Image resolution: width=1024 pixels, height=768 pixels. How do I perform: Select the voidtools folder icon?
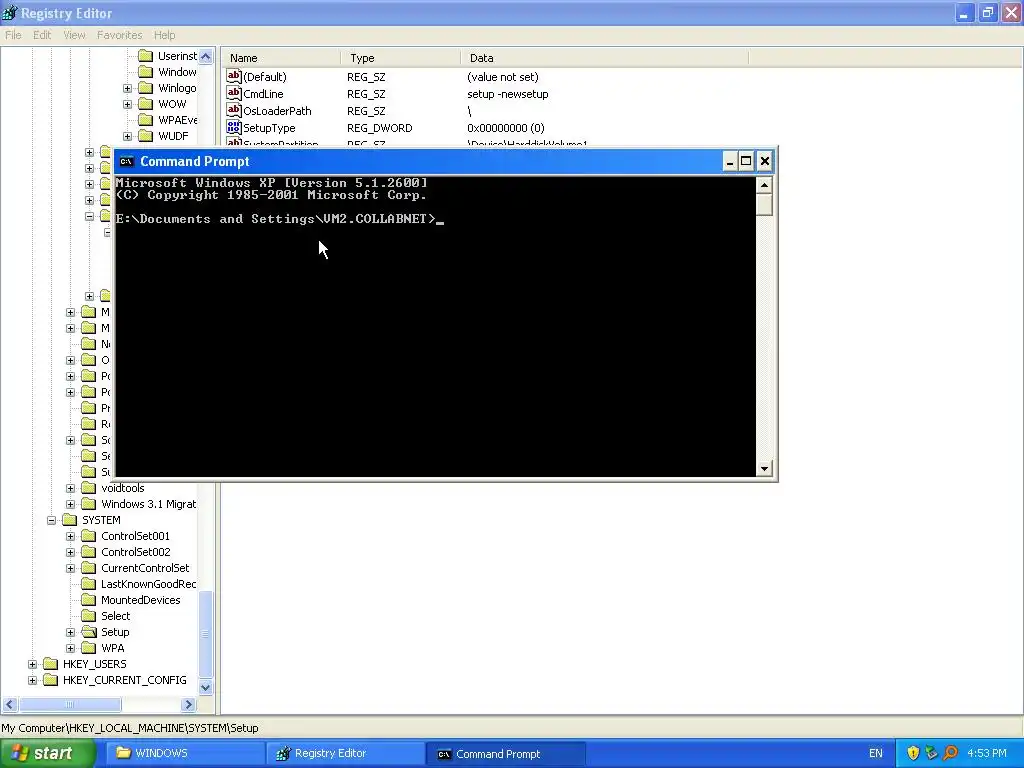point(89,488)
